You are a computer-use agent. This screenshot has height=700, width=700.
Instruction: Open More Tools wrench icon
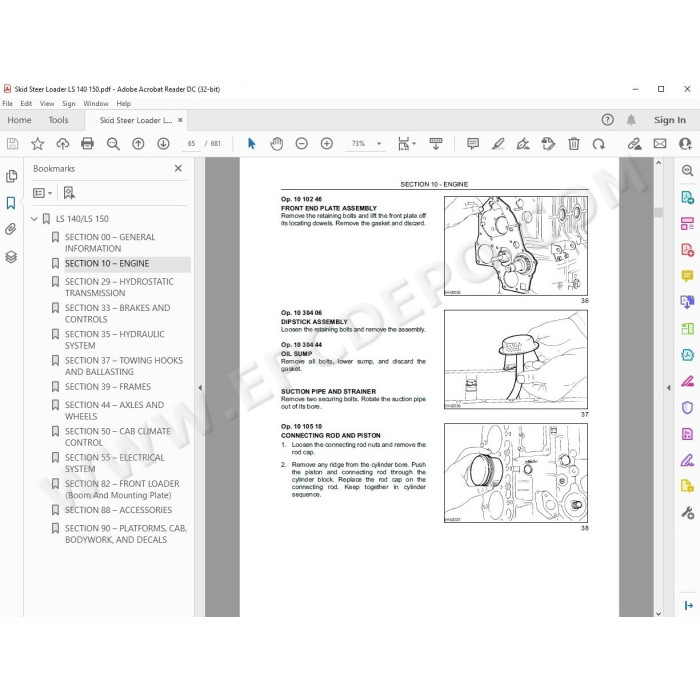click(687, 512)
